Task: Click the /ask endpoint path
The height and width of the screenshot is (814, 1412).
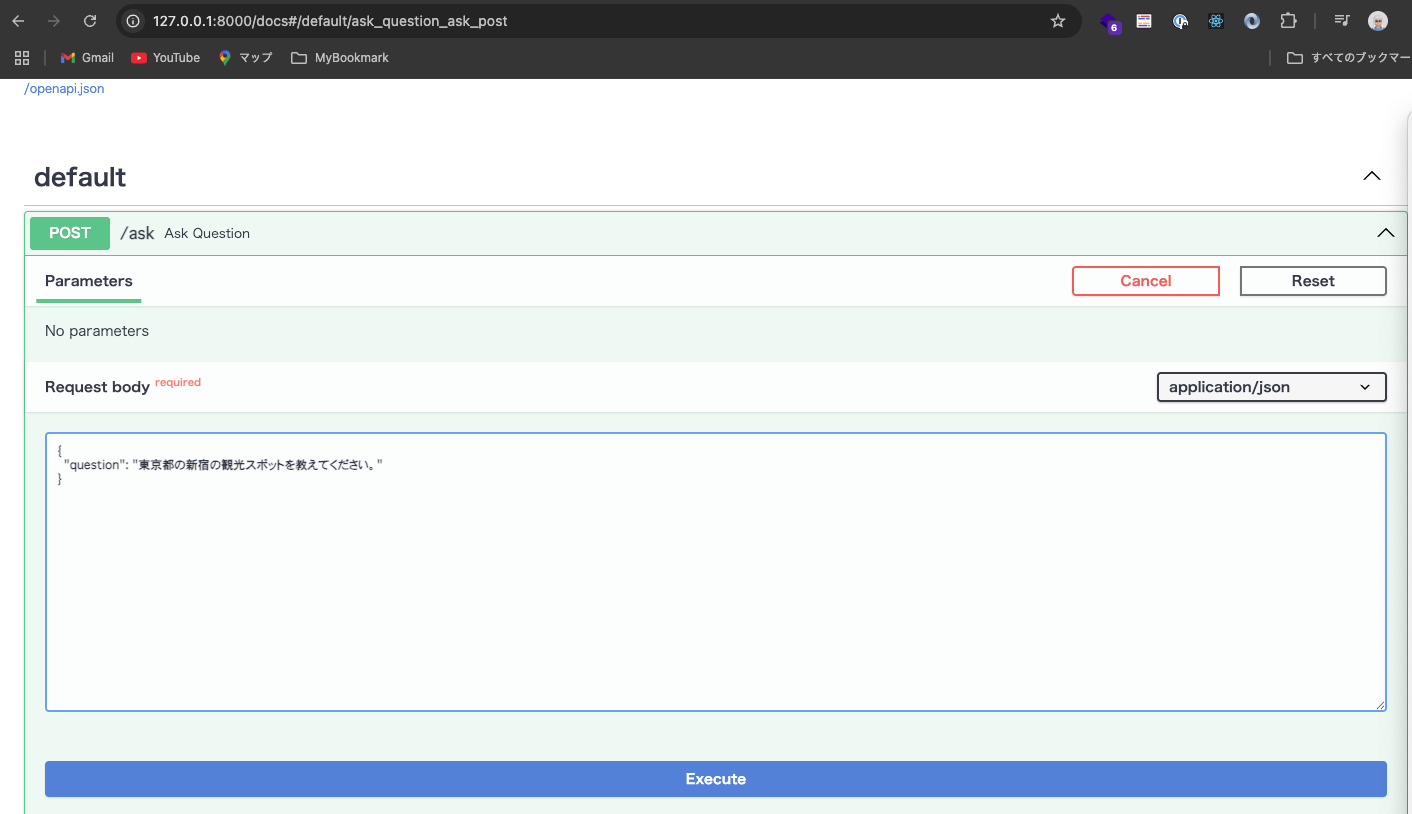Action: pyautogui.click(x=137, y=233)
